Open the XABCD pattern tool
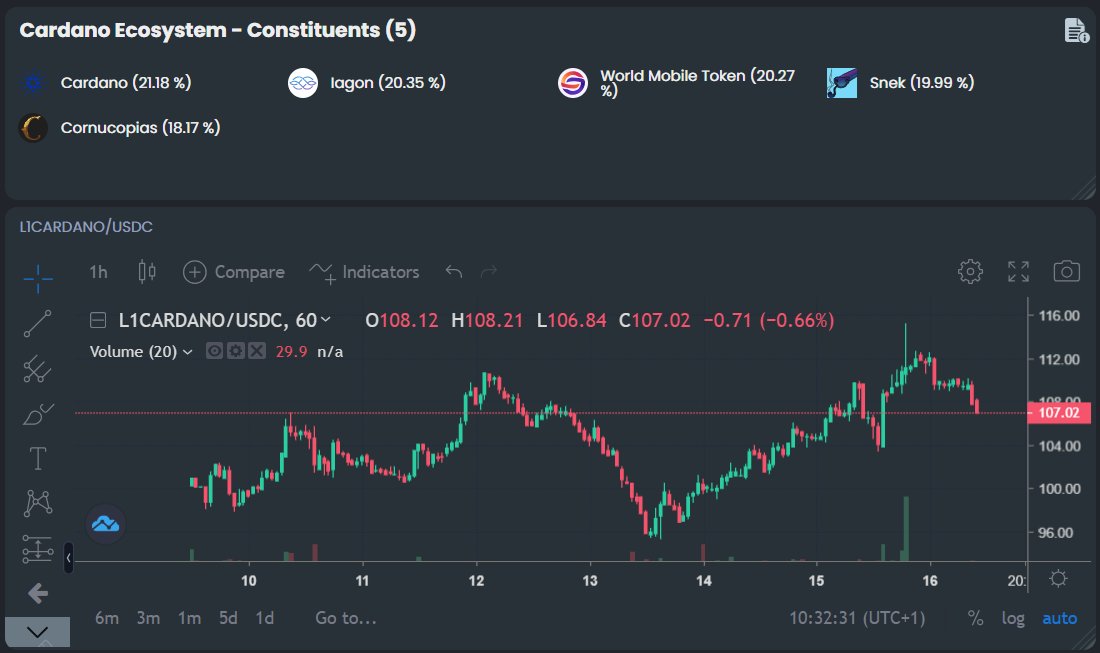The height and width of the screenshot is (653, 1100). pyautogui.click(x=37, y=504)
